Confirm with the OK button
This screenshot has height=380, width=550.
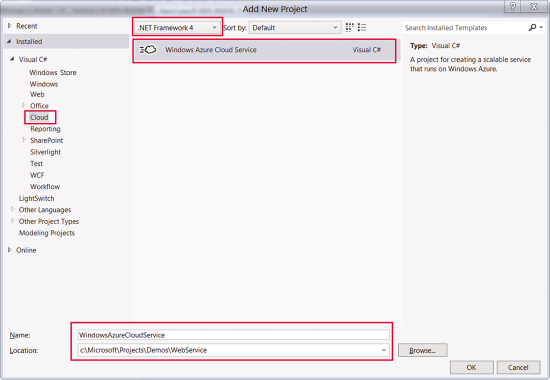click(471, 367)
